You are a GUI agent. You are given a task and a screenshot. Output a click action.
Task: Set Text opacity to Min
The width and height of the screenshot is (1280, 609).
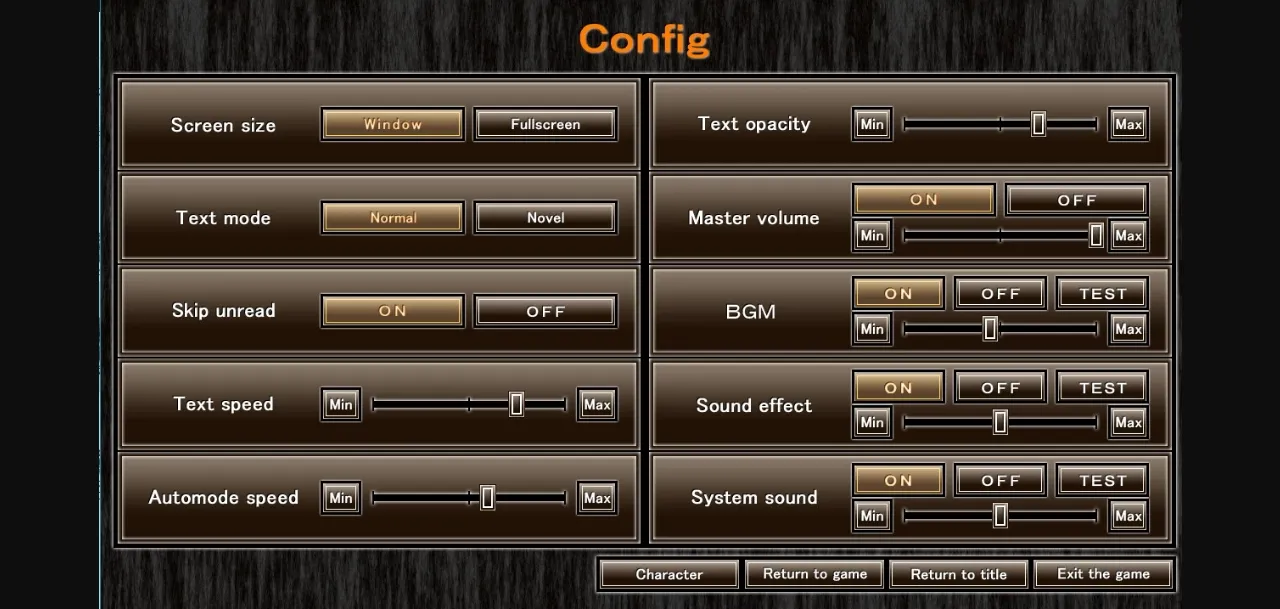872,125
